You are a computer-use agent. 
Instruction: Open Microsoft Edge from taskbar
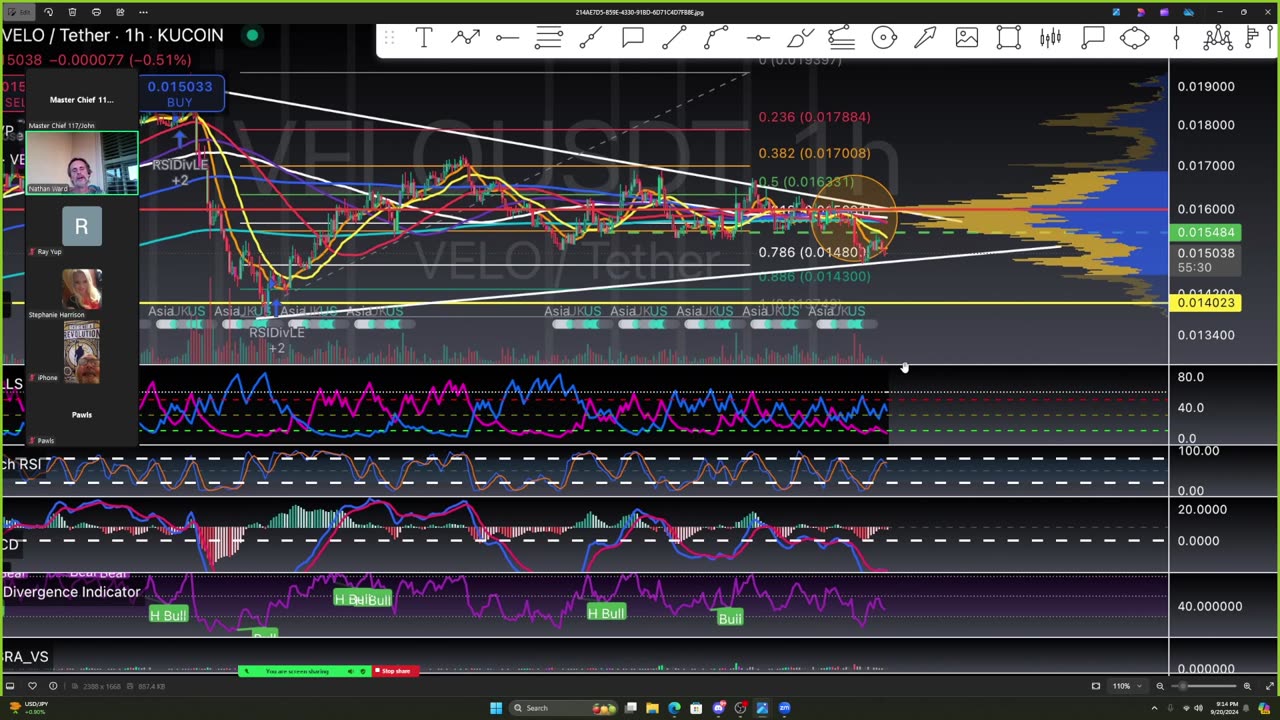click(x=674, y=708)
